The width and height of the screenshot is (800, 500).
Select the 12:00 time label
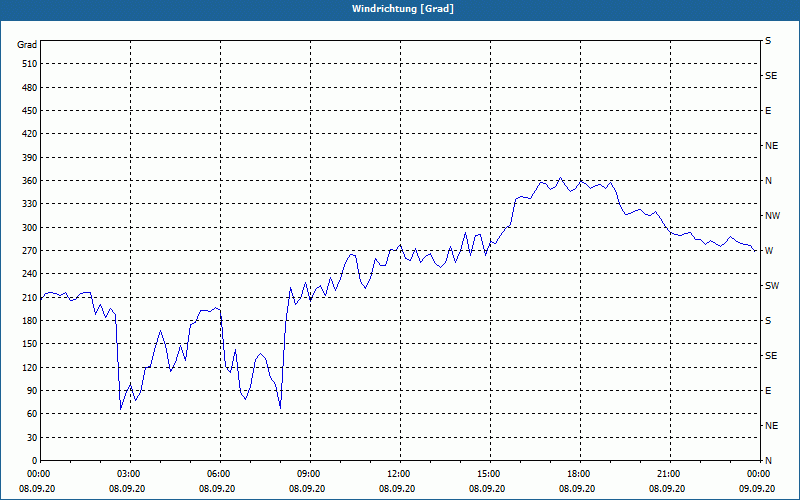coord(399,474)
